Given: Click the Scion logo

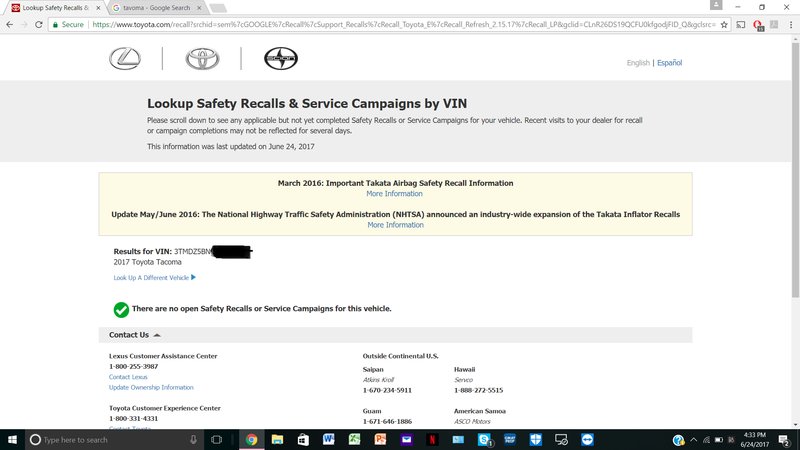Looking at the screenshot, I should coord(281,58).
